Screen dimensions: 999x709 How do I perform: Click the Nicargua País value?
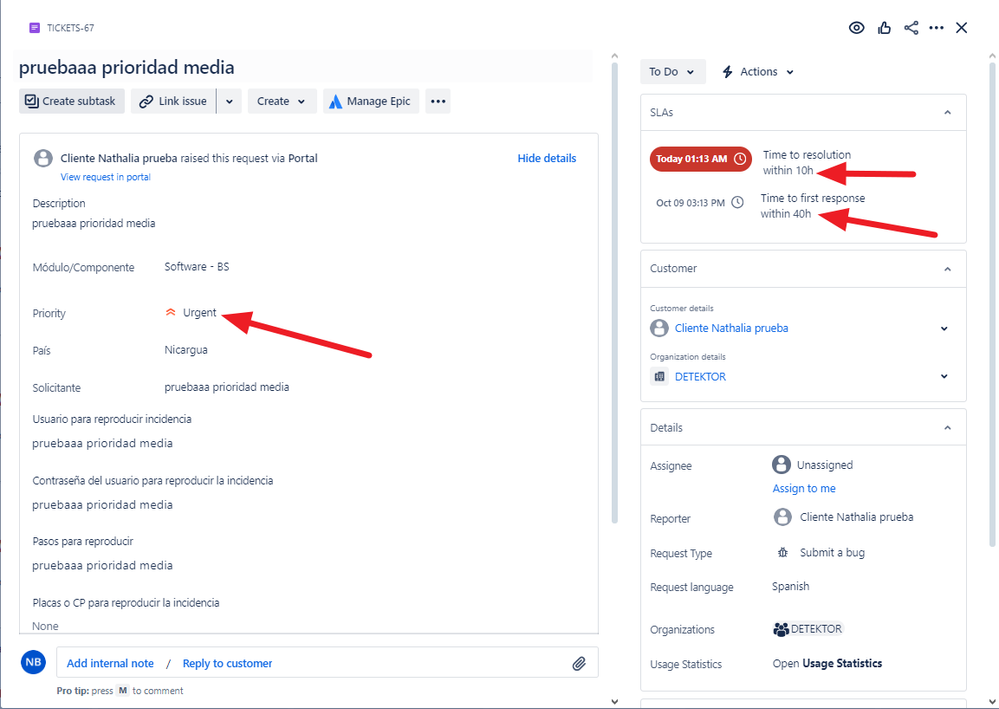coord(185,350)
